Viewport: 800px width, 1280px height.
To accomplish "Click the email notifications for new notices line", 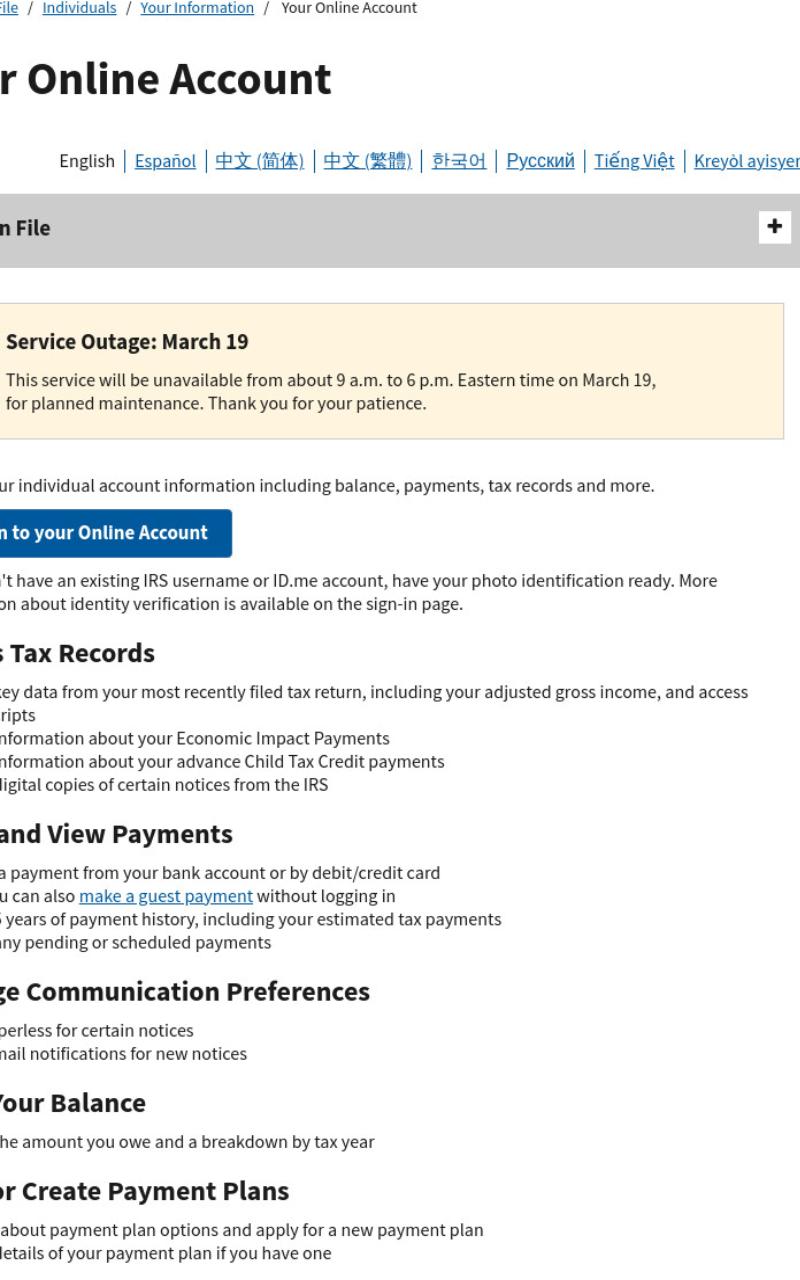I will [123, 1053].
